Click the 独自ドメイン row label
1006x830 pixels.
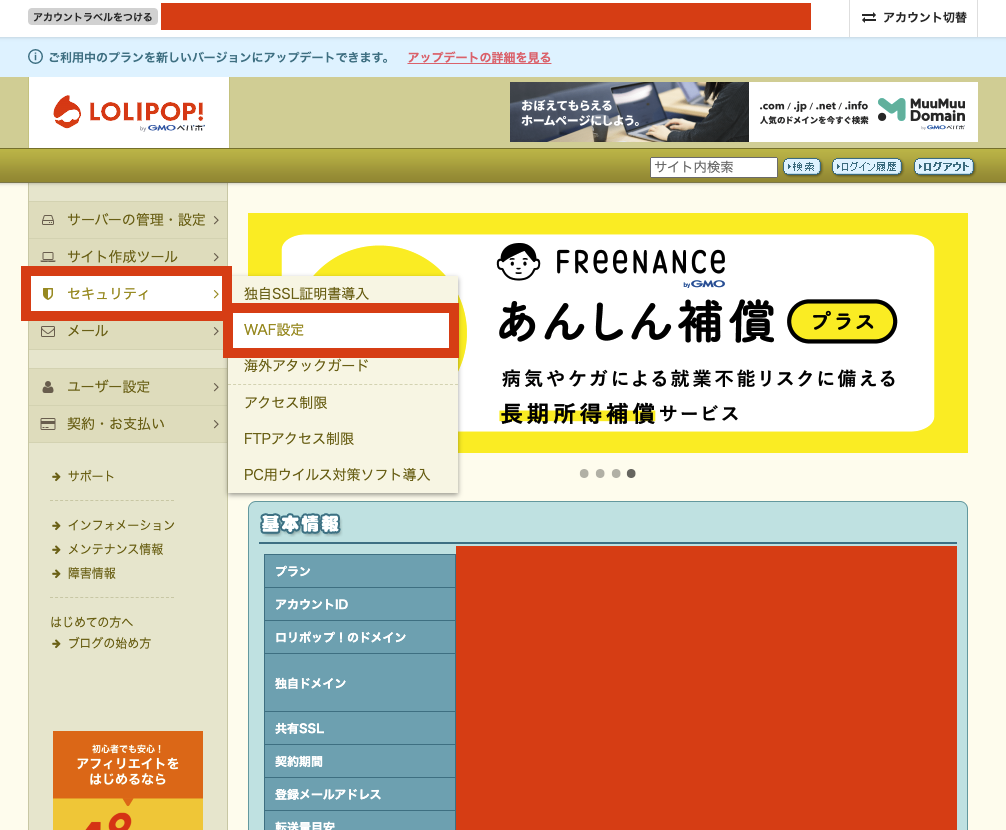(360, 684)
